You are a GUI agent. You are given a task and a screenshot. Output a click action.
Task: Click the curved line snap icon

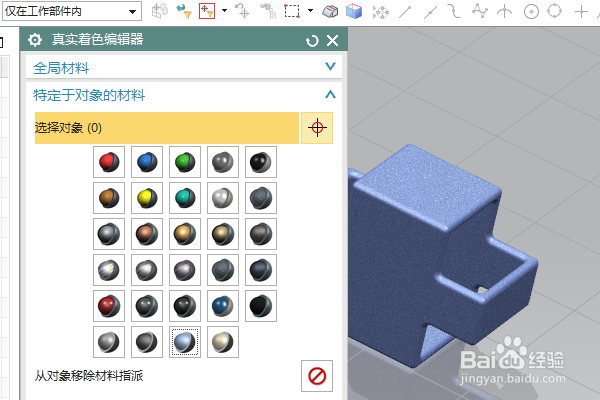454,11
